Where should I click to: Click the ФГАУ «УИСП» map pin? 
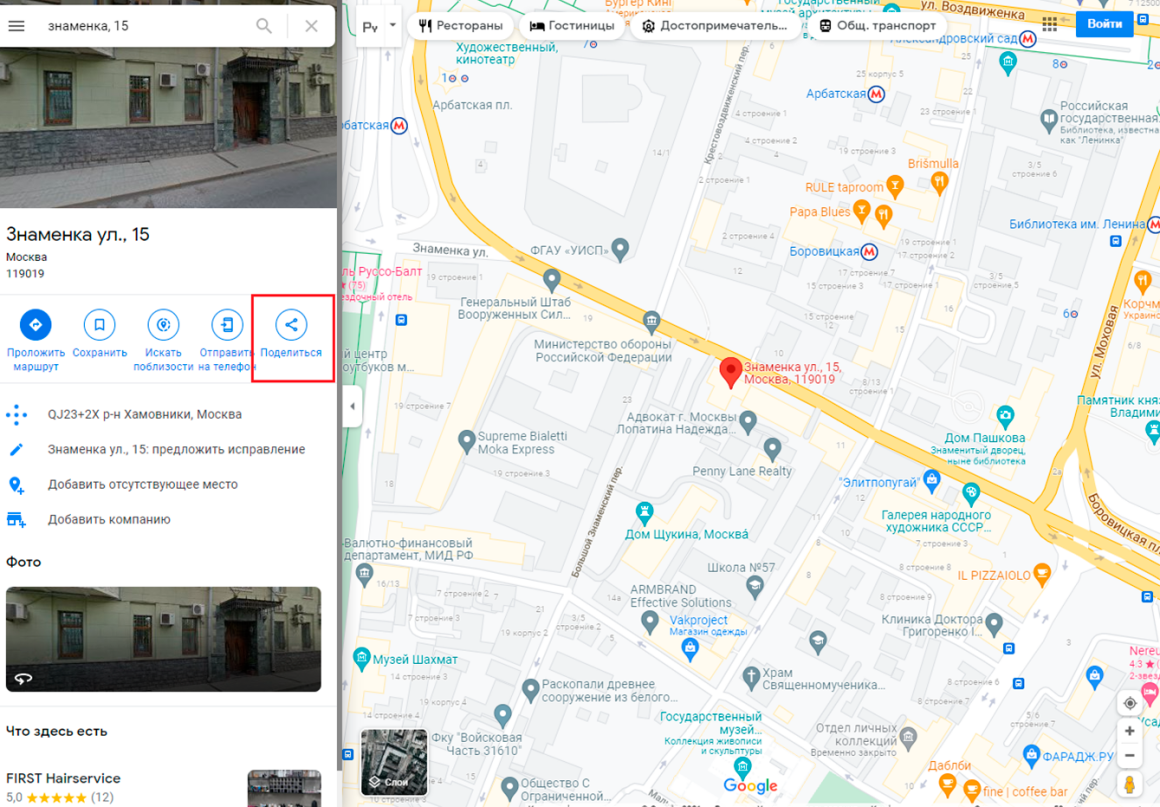tap(621, 249)
